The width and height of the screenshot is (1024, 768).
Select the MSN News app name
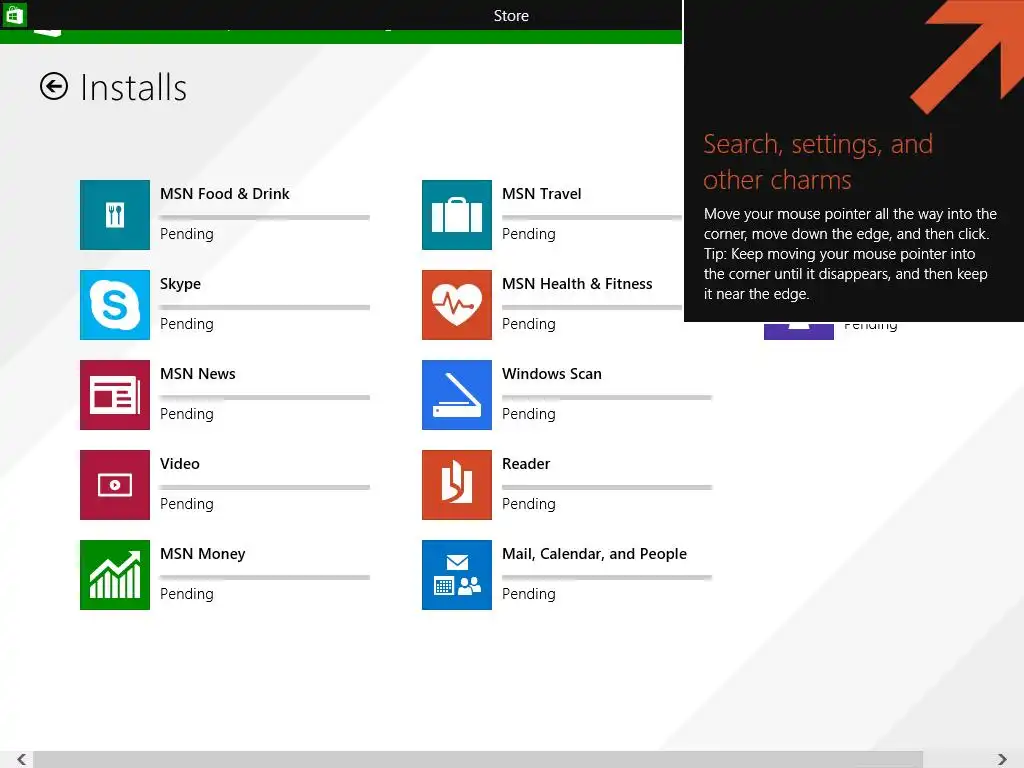(198, 374)
